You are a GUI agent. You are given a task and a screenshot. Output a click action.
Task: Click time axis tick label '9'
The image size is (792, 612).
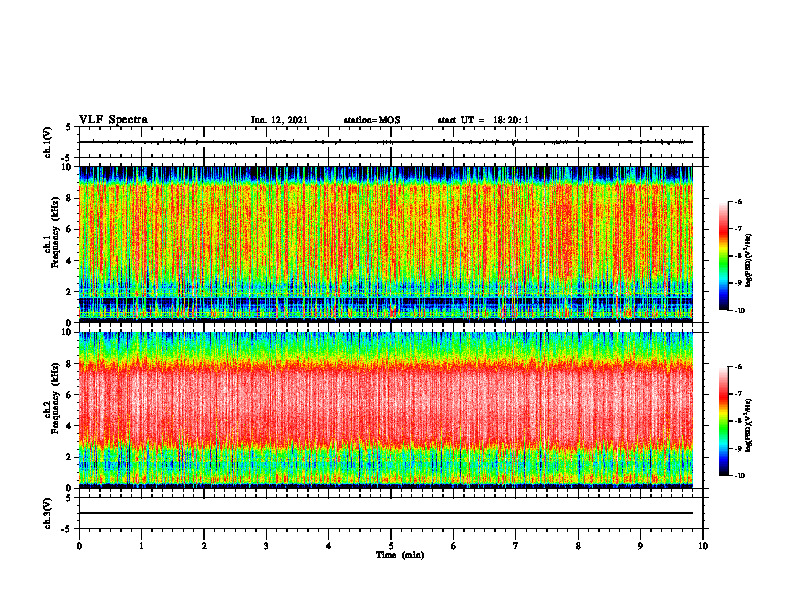(x=640, y=546)
